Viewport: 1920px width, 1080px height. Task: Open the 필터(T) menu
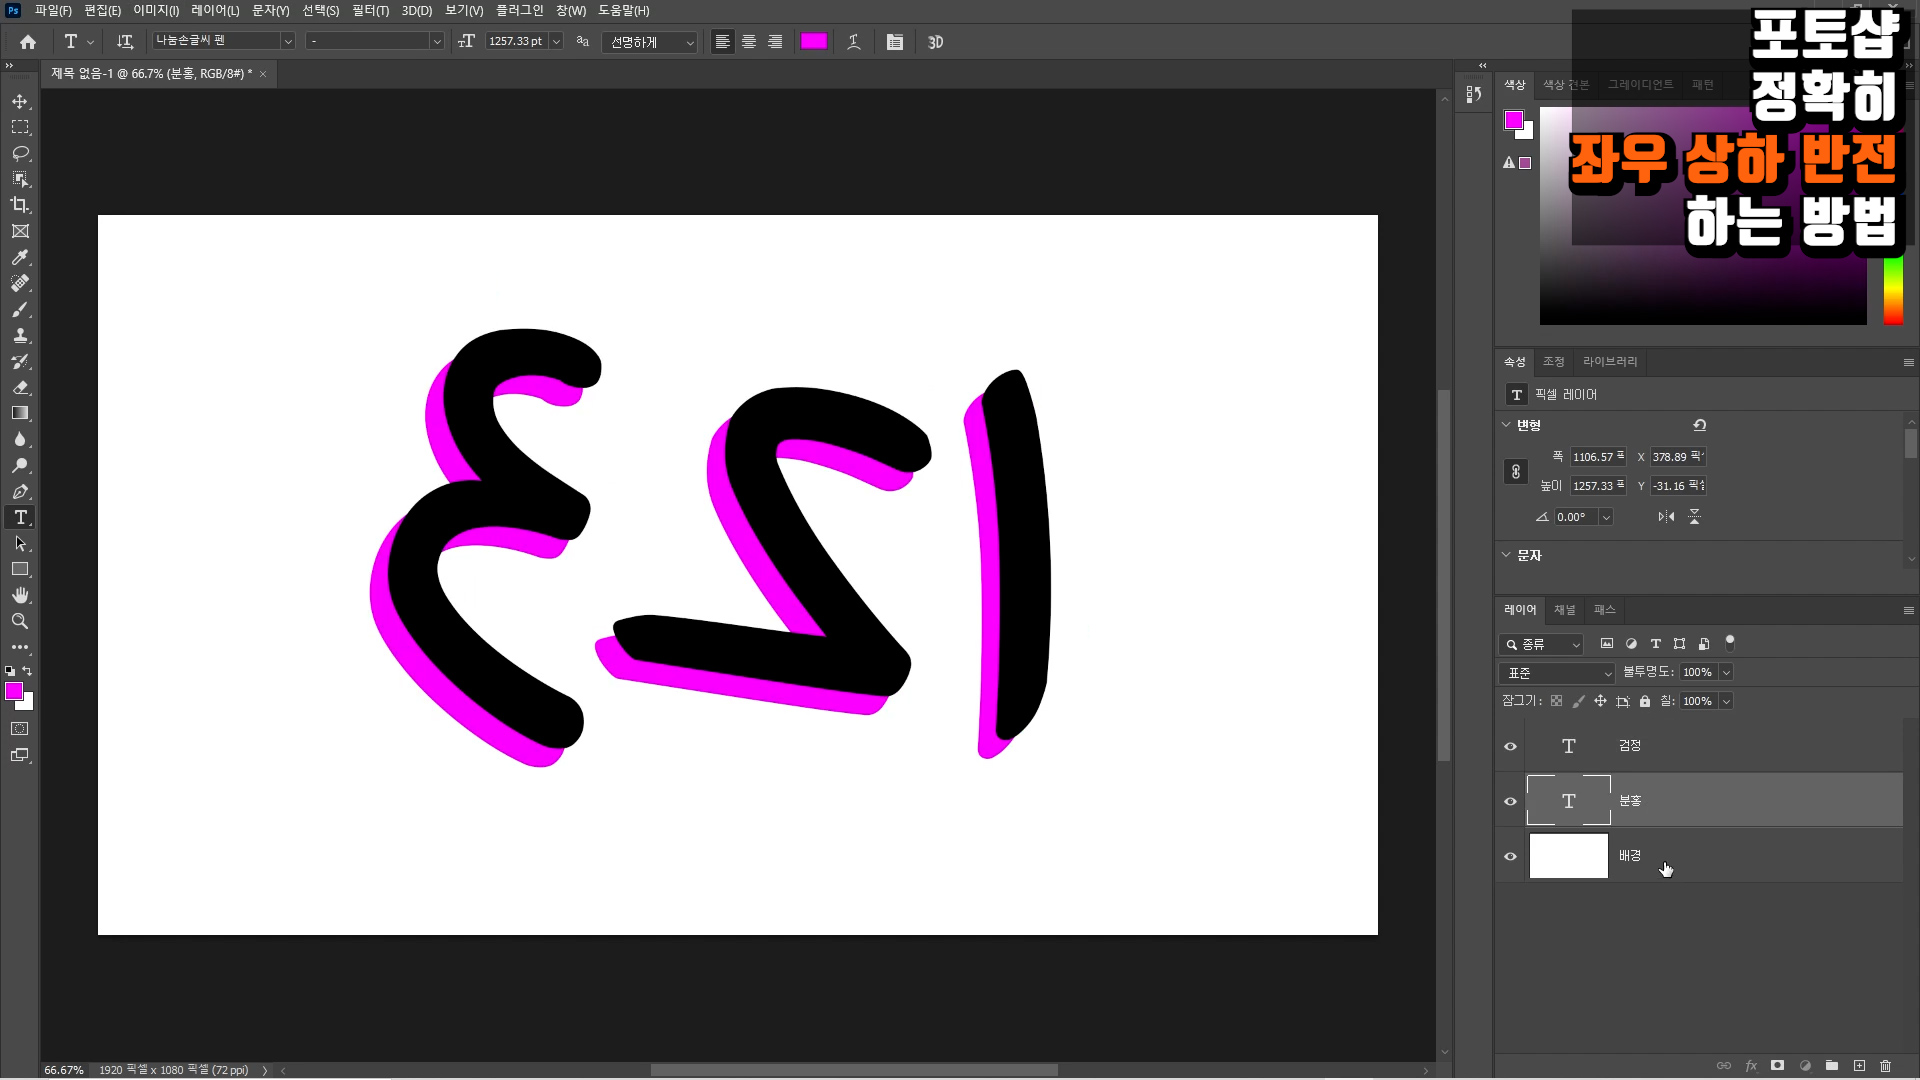point(370,10)
